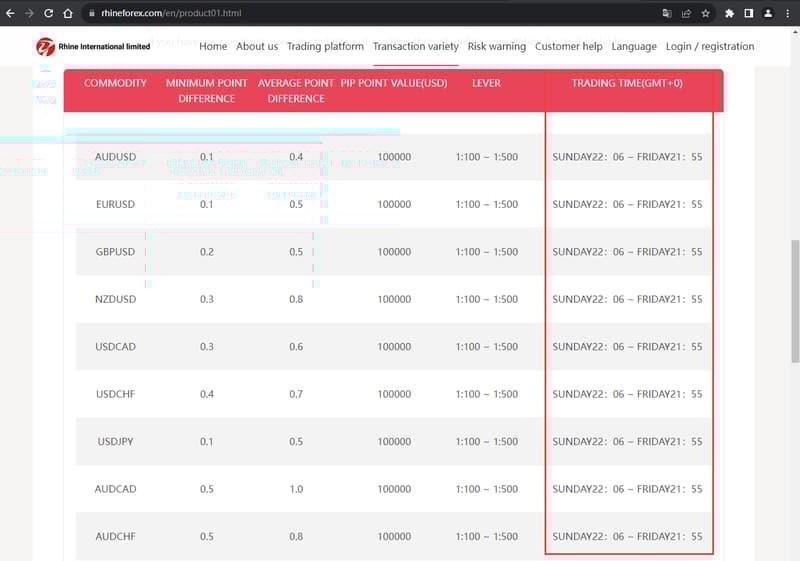Click the Rhine International limited logo
This screenshot has height=561, width=800.
coord(93,46)
